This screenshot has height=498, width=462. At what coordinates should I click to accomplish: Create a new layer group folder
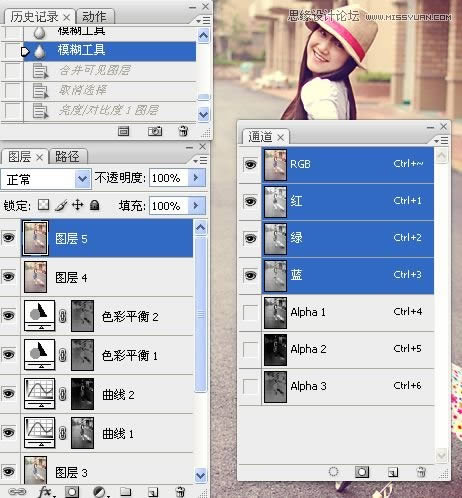125,491
